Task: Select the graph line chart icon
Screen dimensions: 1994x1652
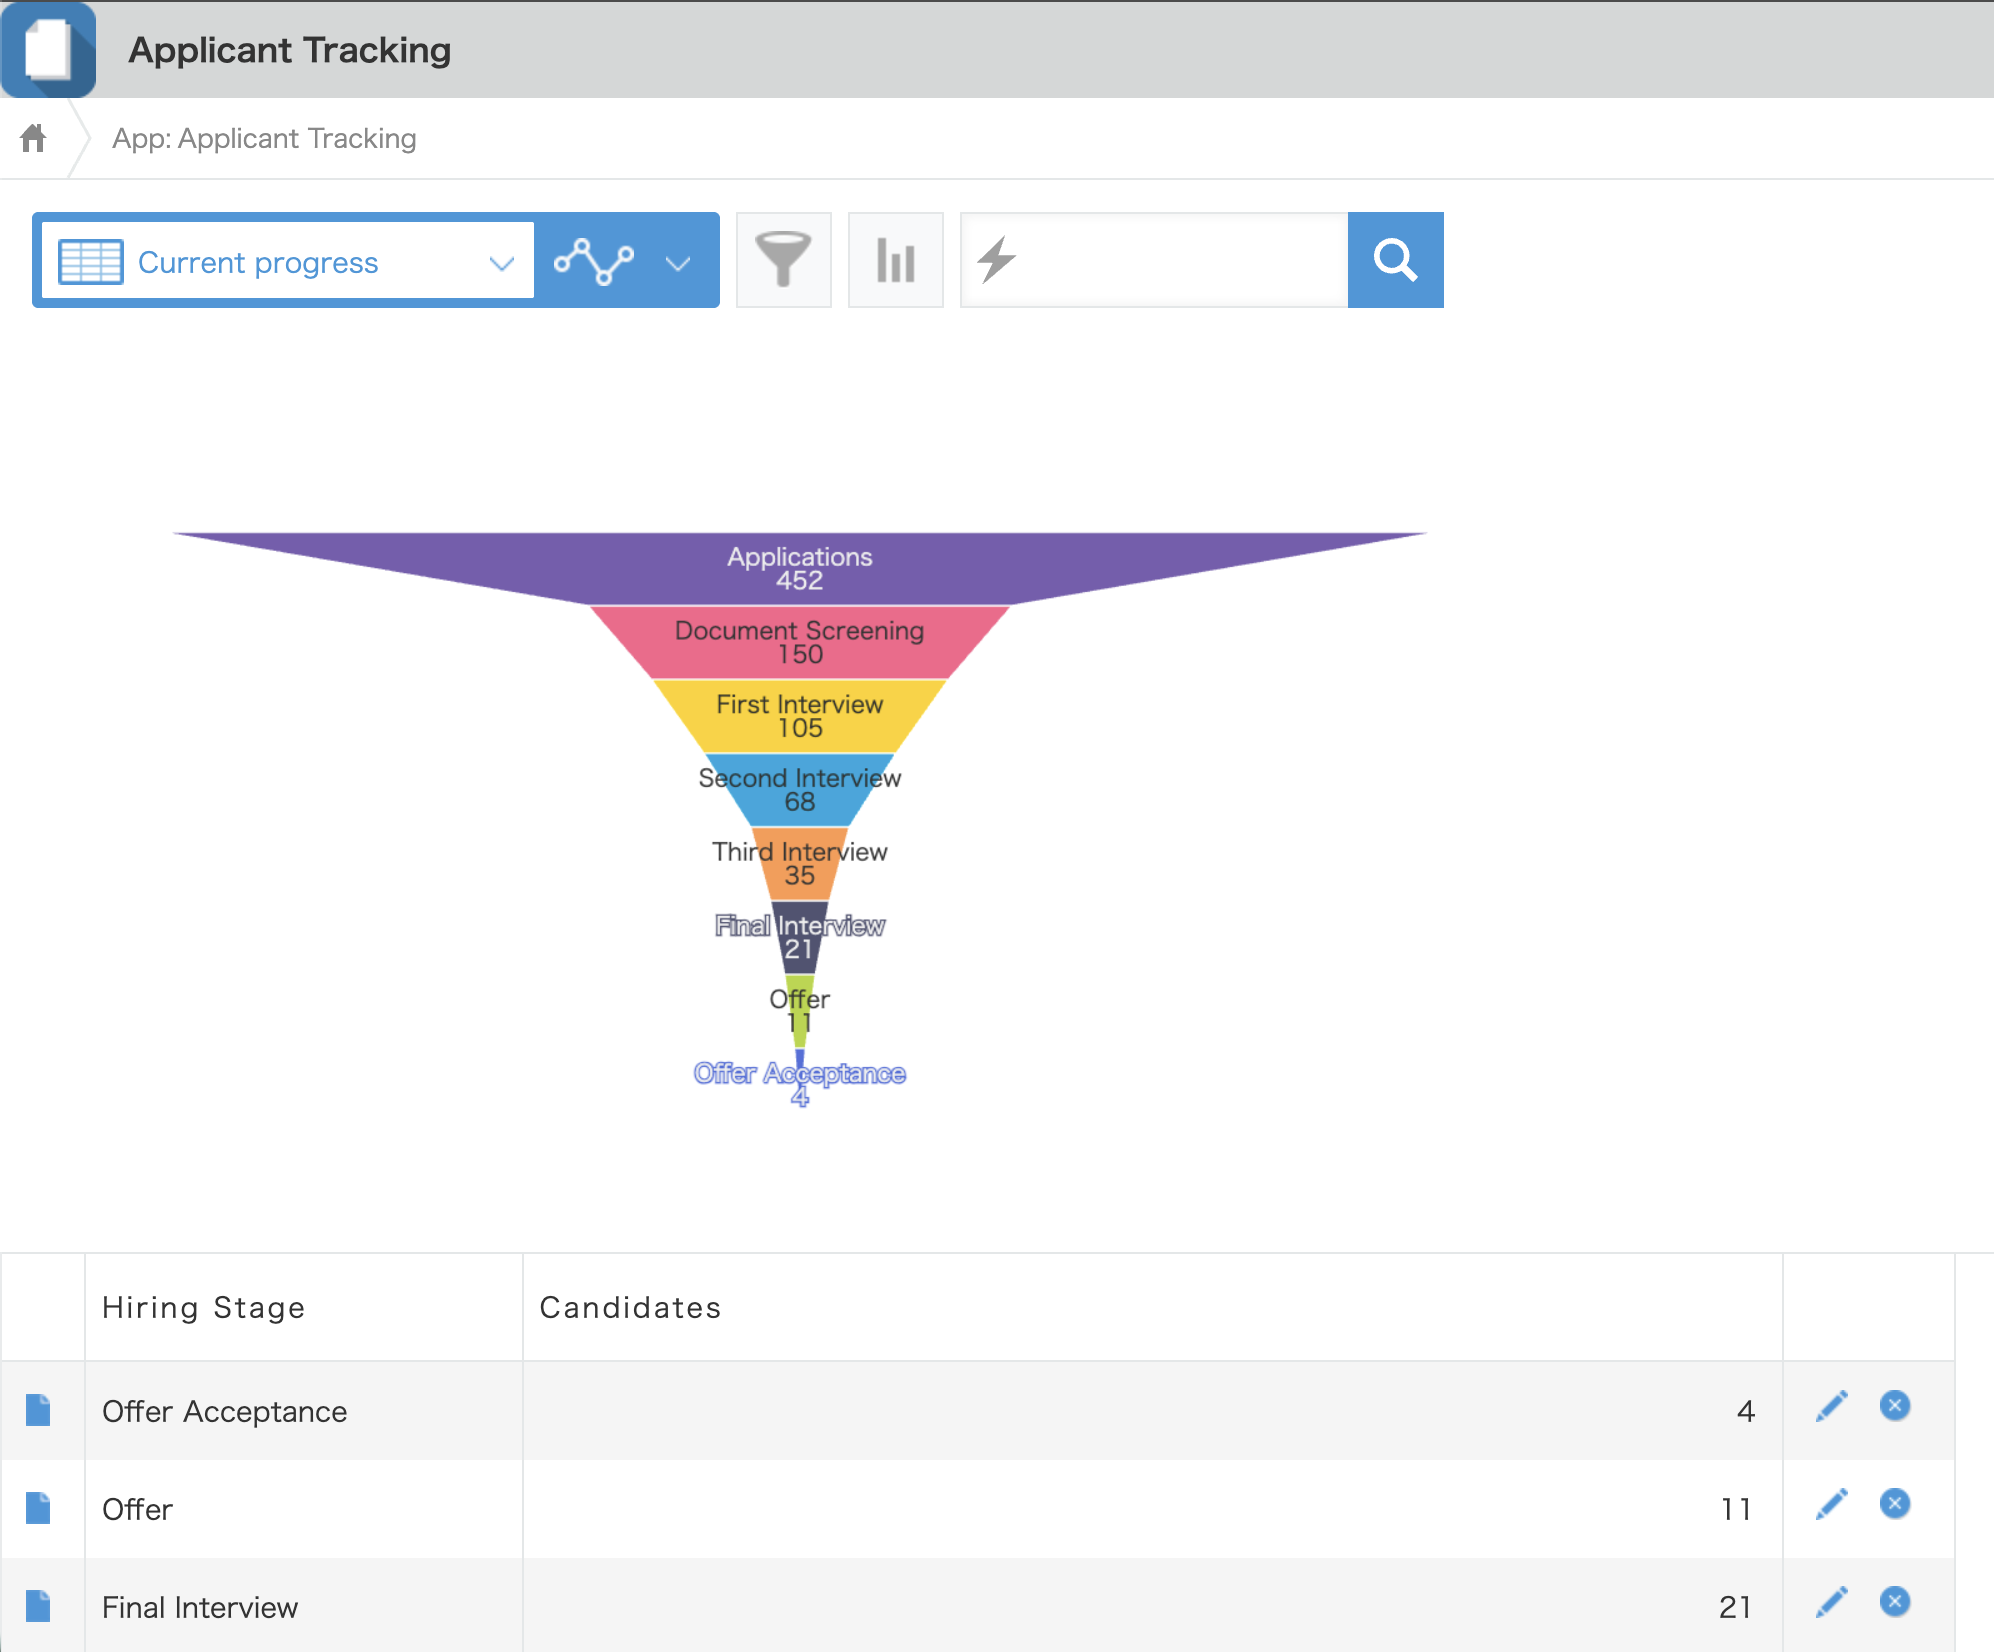Action: click(x=594, y=261)
